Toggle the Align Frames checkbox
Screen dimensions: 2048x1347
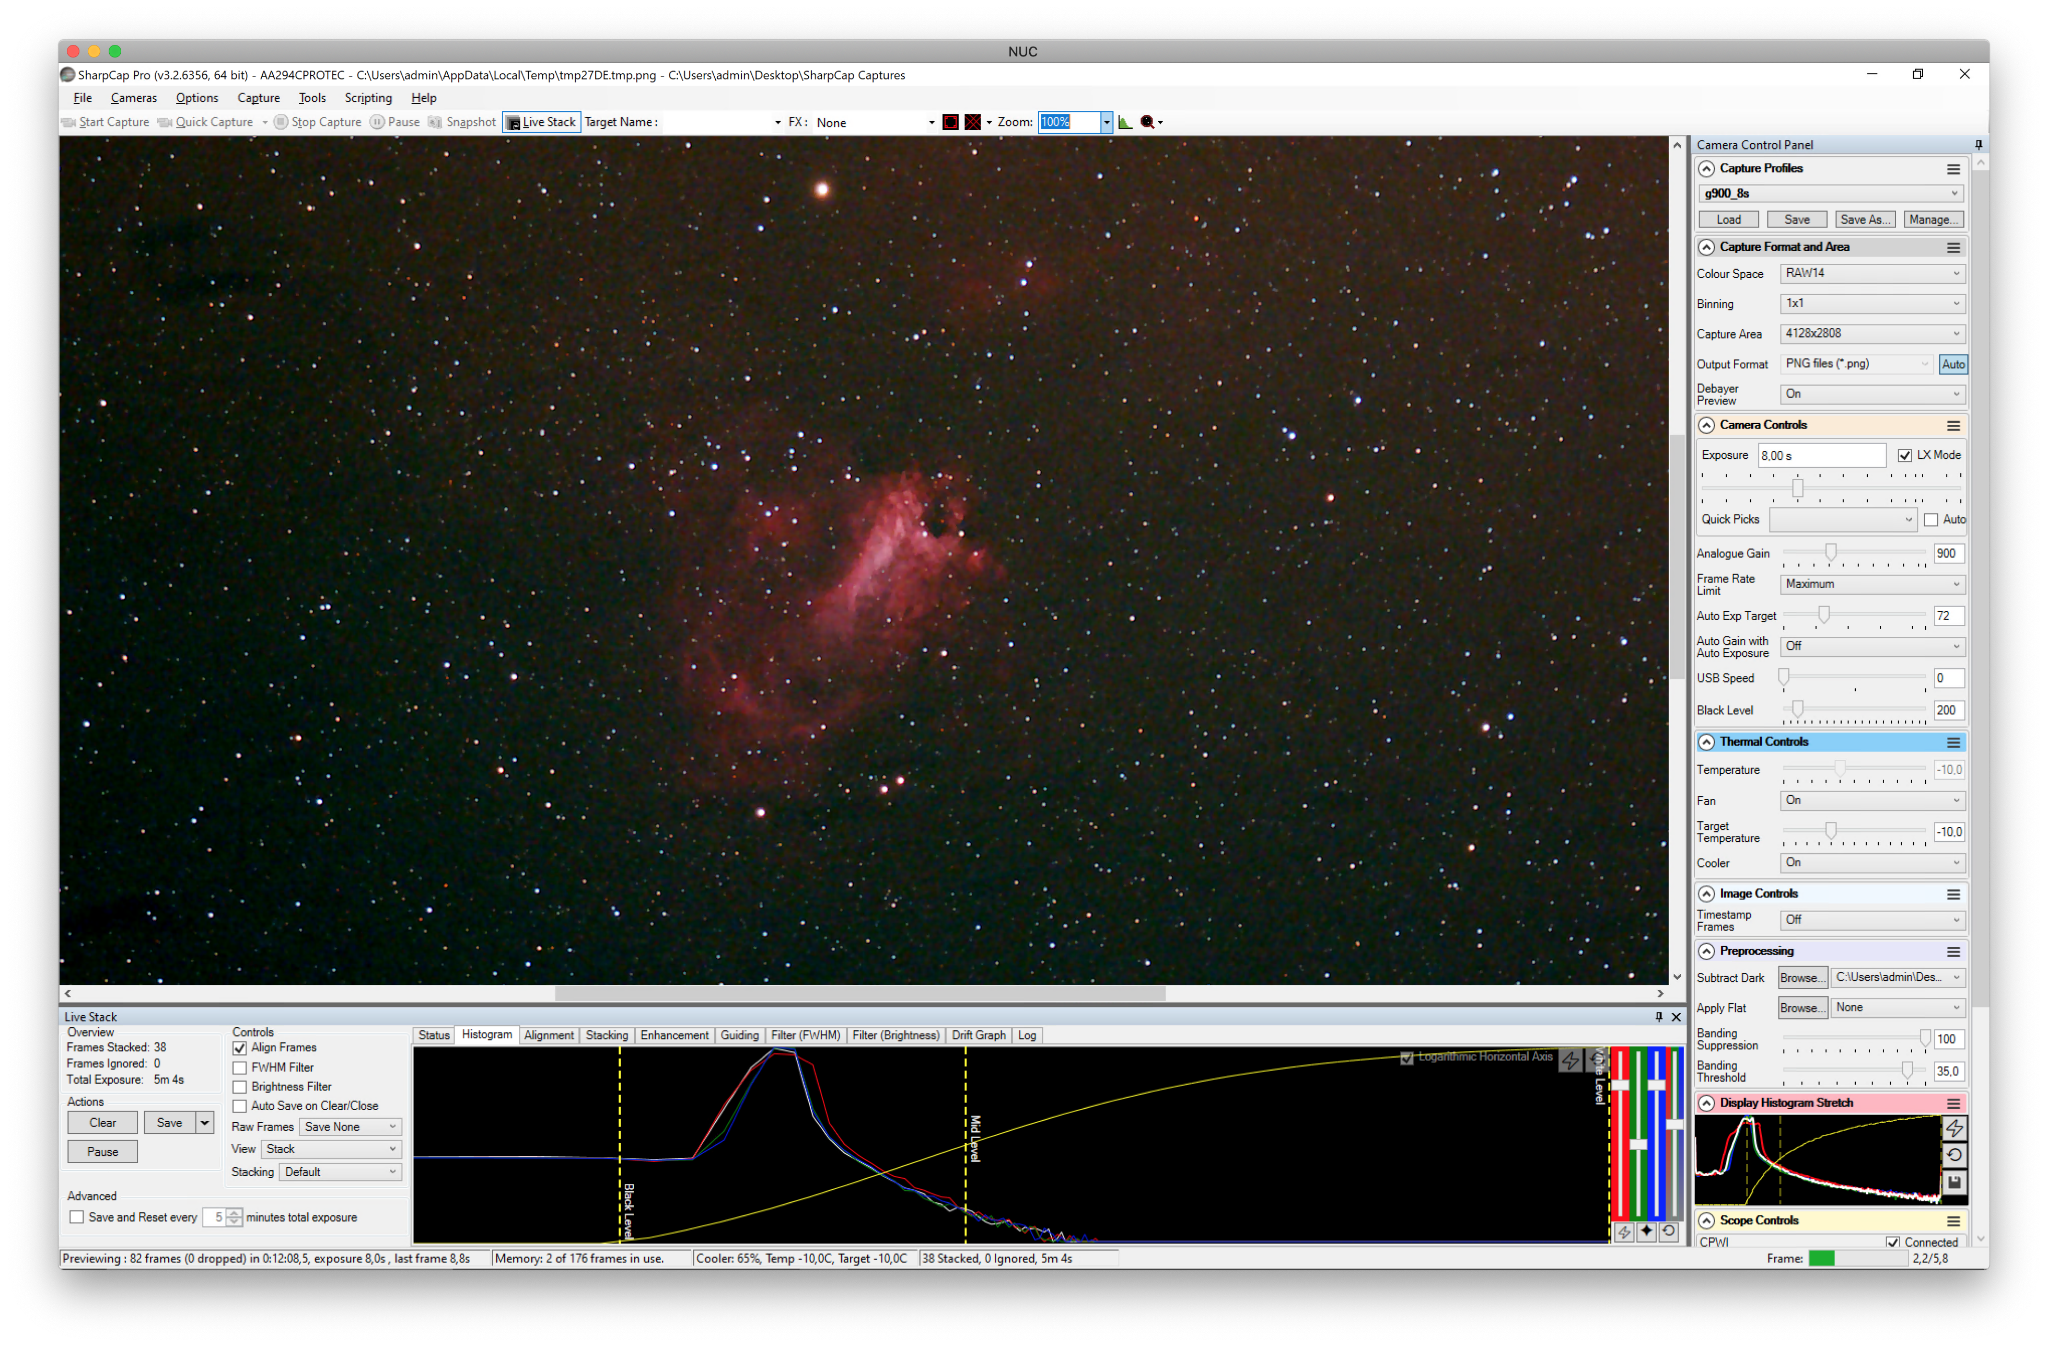[x=240, y=1048]
